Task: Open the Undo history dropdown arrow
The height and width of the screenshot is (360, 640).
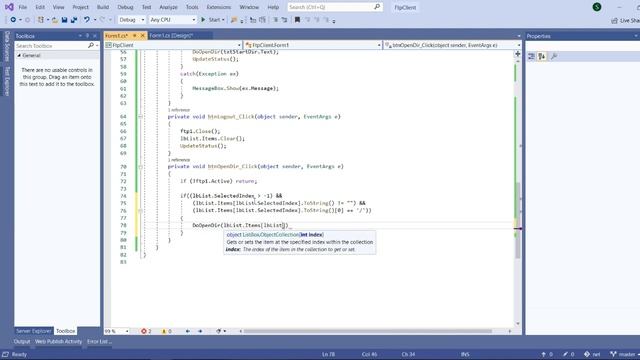Action: coord(95,20)
